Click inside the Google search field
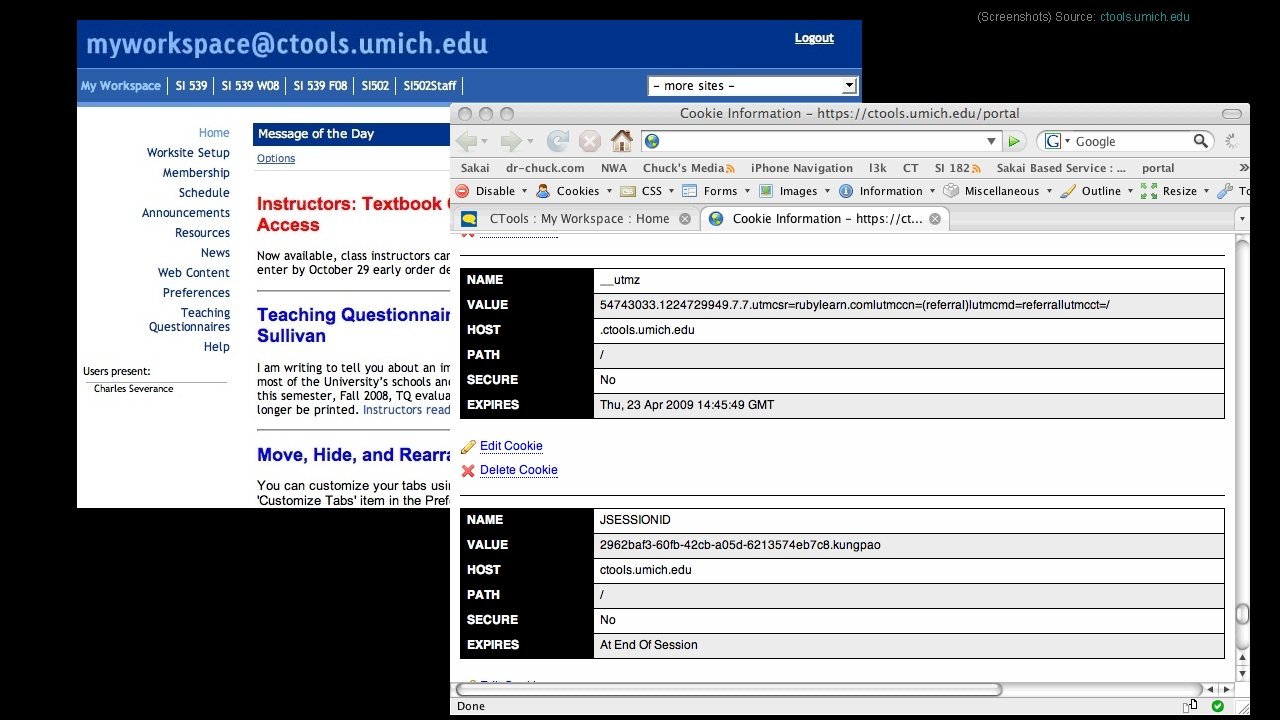The height and width of the screenshot is (720, 1280). [1133, 142]
